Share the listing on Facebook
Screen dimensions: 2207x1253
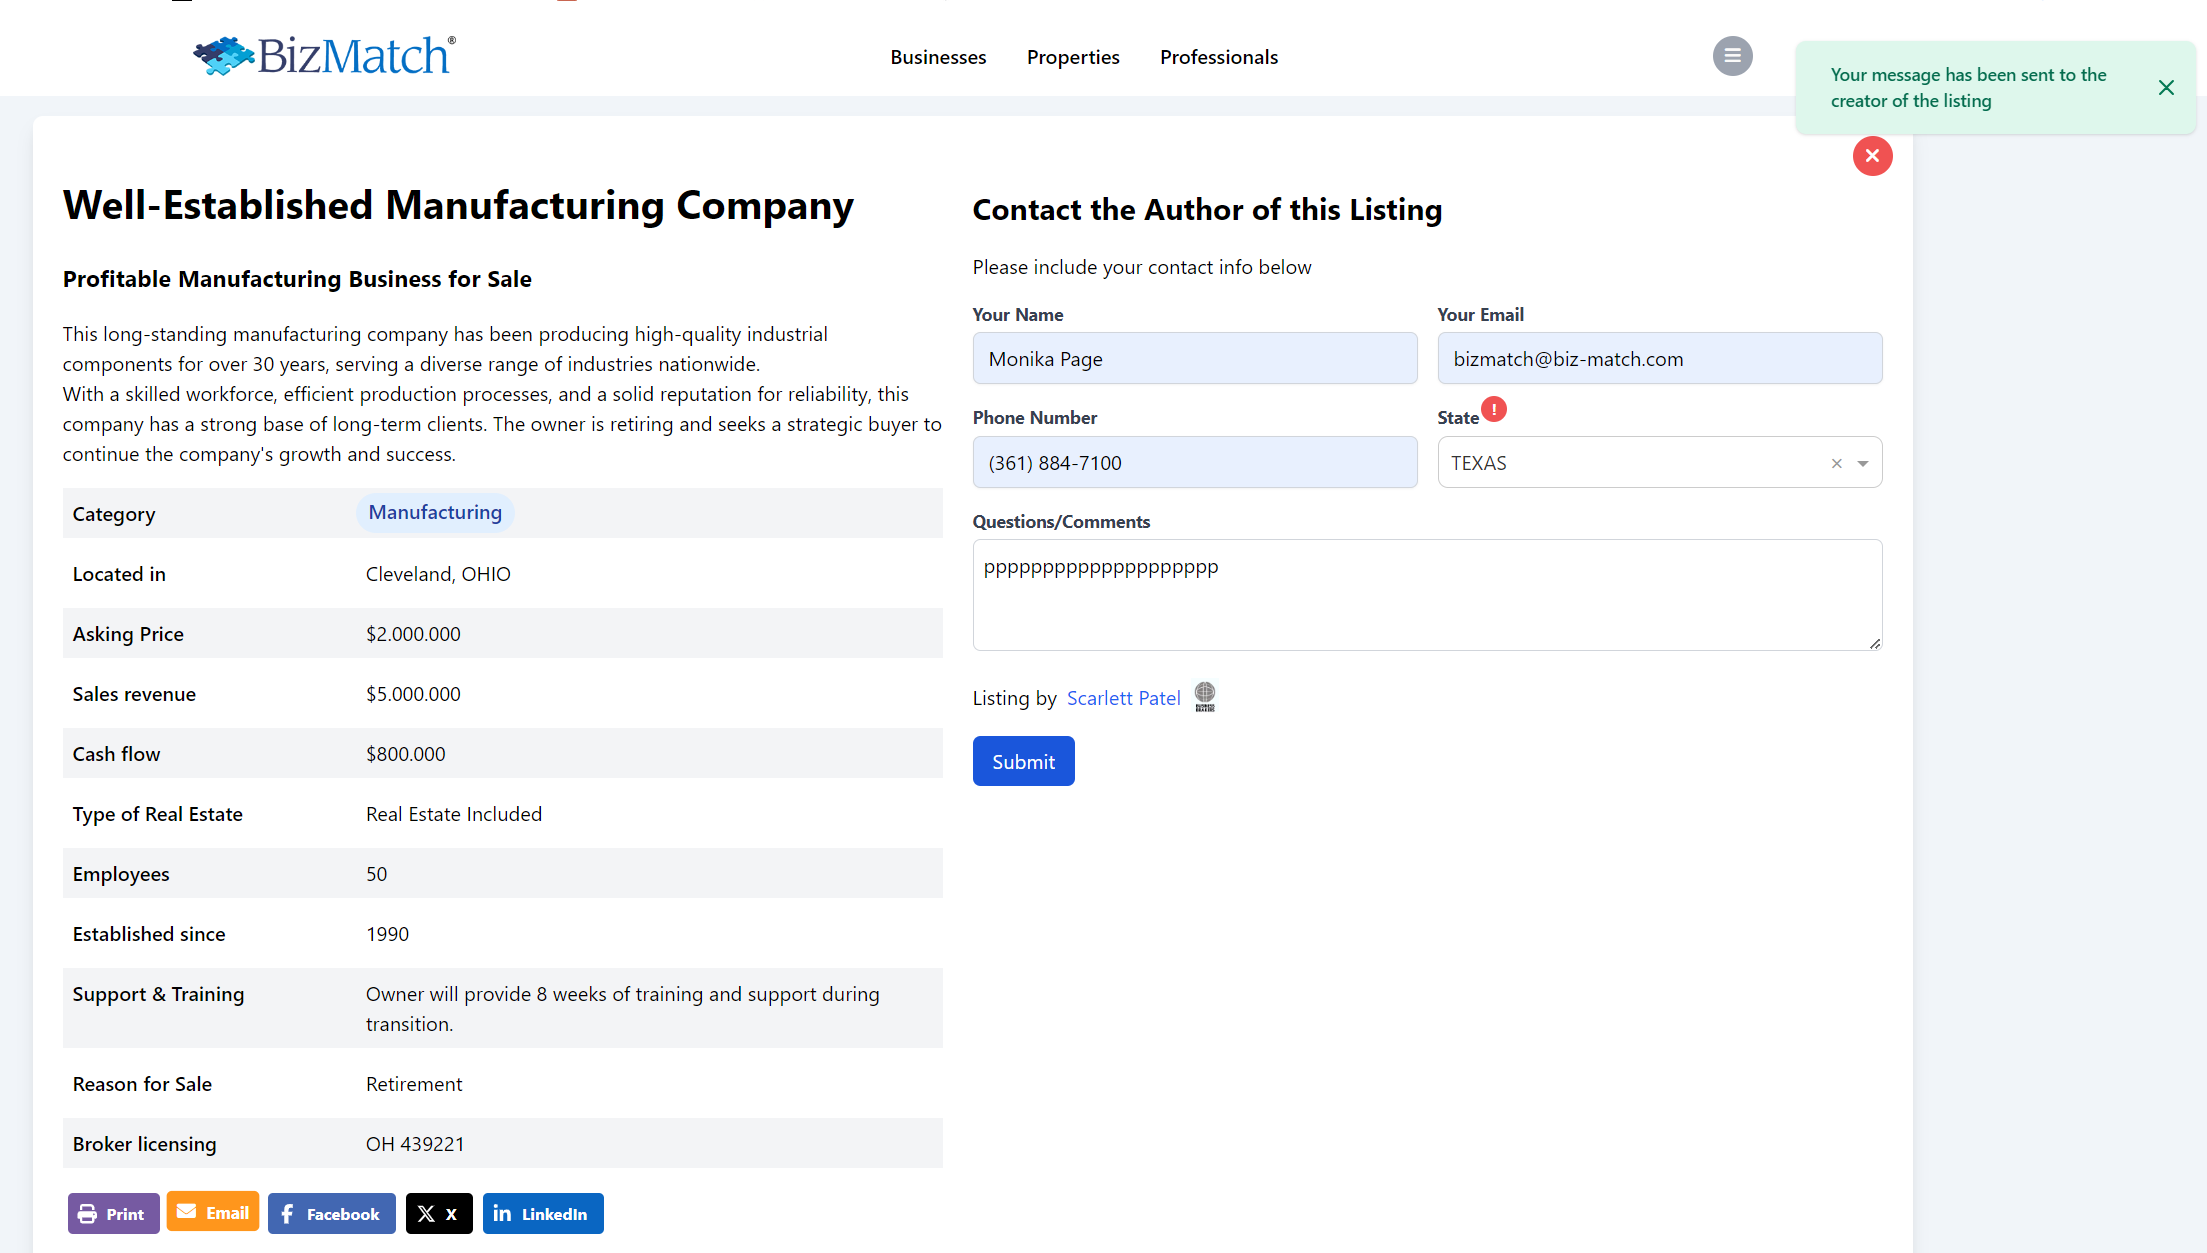click(x=331, y=1213)
